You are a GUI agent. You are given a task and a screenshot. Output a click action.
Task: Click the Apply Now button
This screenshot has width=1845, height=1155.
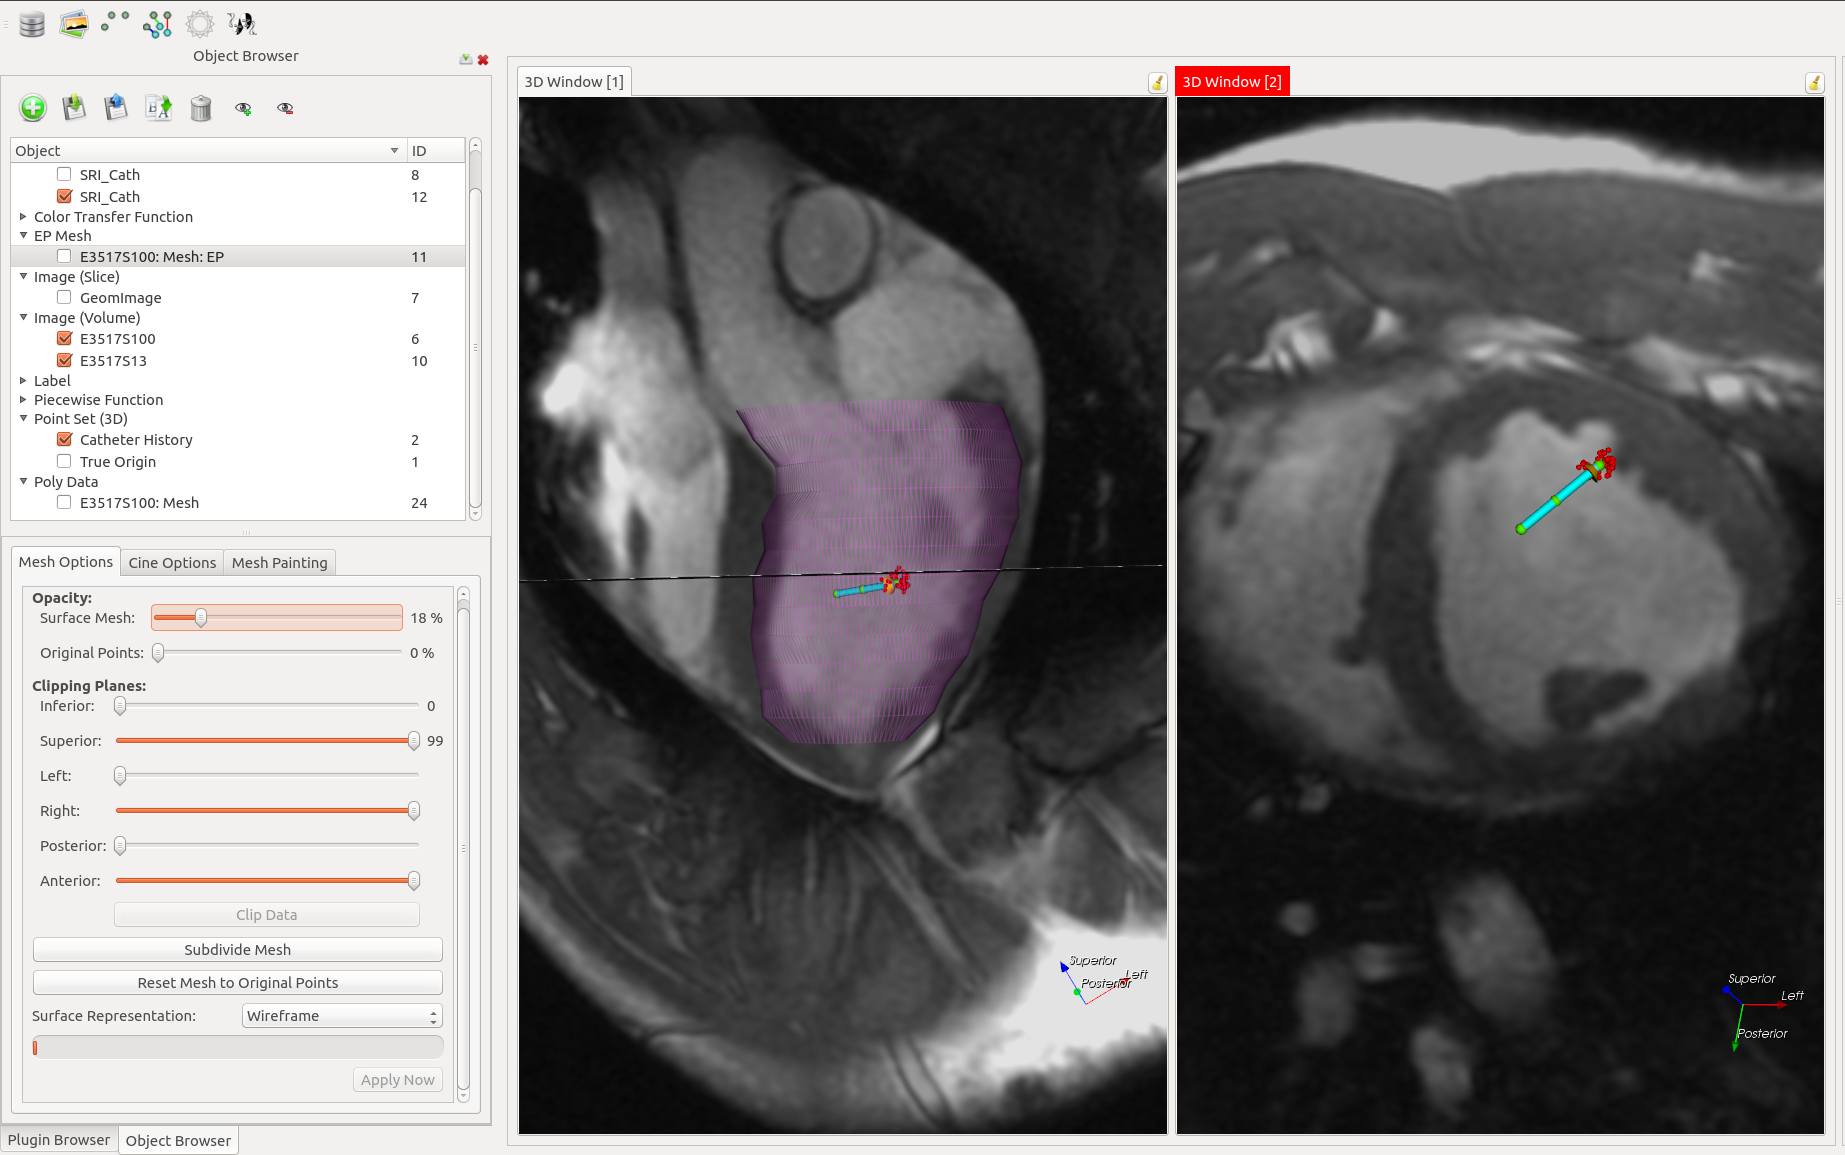(x=398, y=1080)
